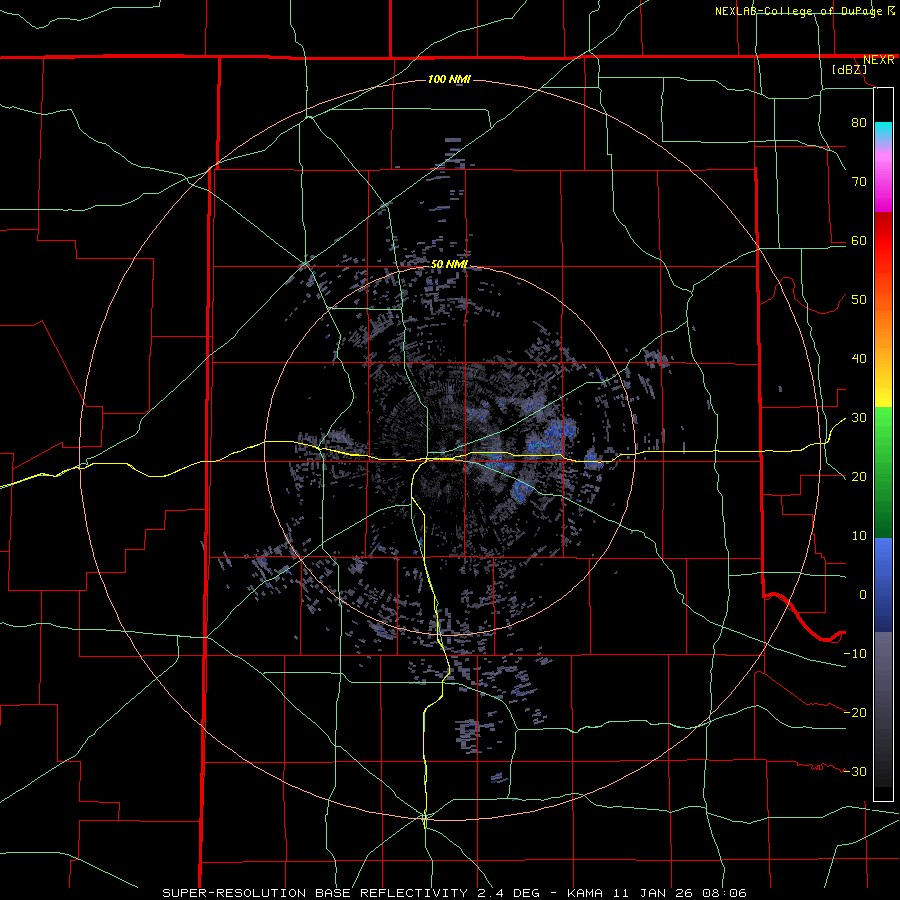Click the NEXLAB-College of DuPage label
900x900 pixels.
click(x=799, y=11)
